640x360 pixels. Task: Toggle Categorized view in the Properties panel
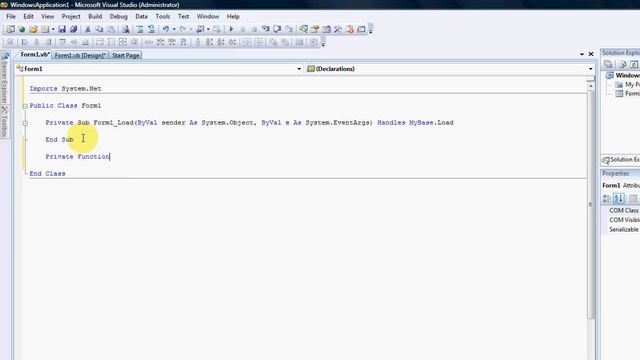607,199
